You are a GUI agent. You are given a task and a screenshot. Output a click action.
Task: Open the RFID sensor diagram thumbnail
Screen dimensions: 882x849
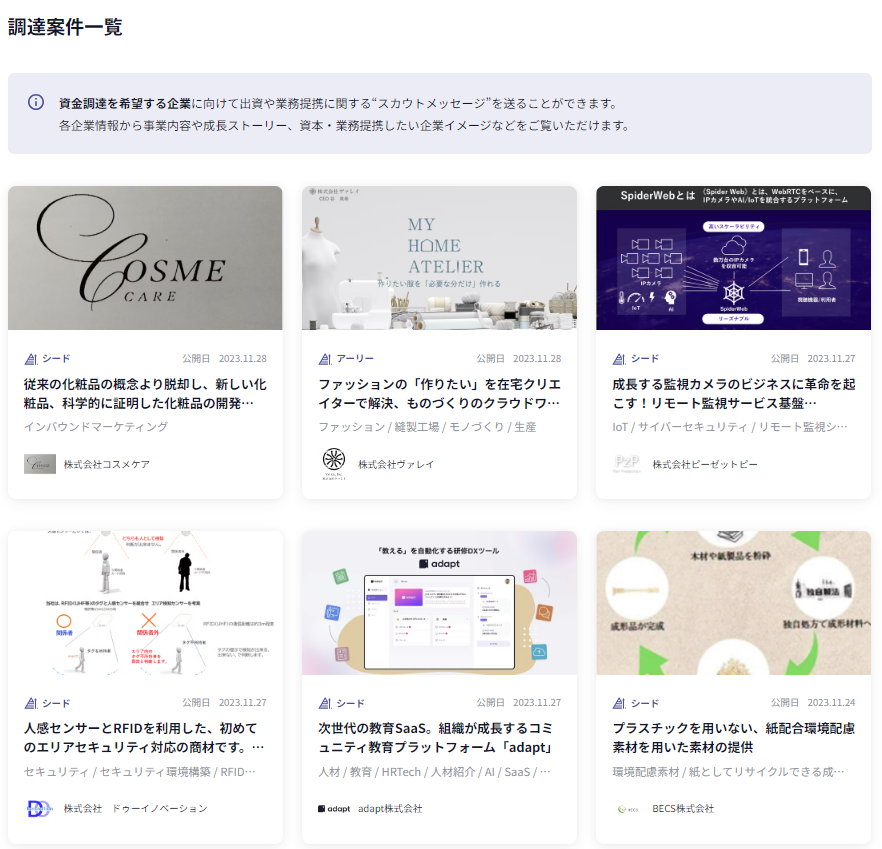(x=145, y=603)
